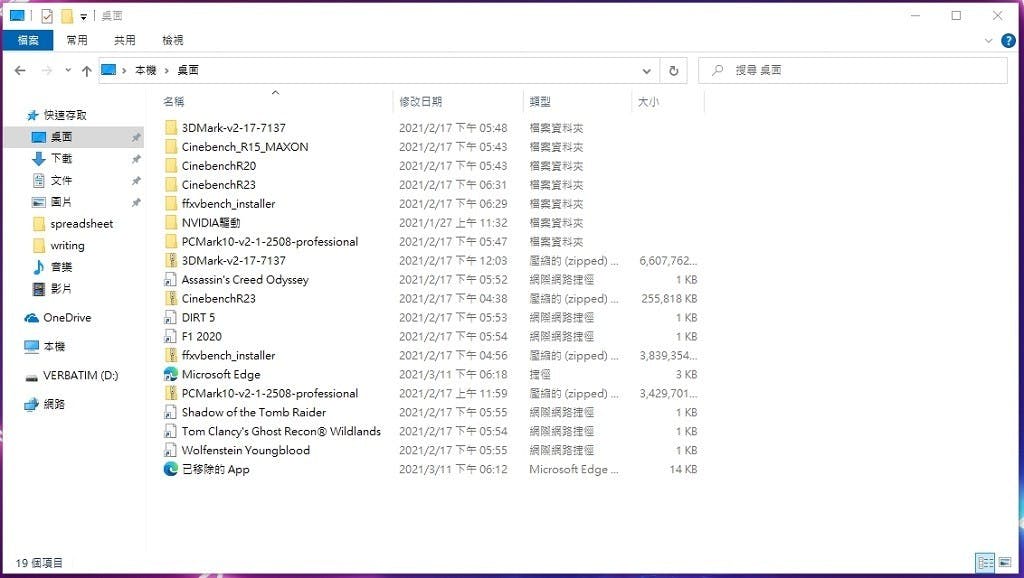
Task: Open the 3DMark-v2-17-7137 folder icon
Action: point(170,128)
